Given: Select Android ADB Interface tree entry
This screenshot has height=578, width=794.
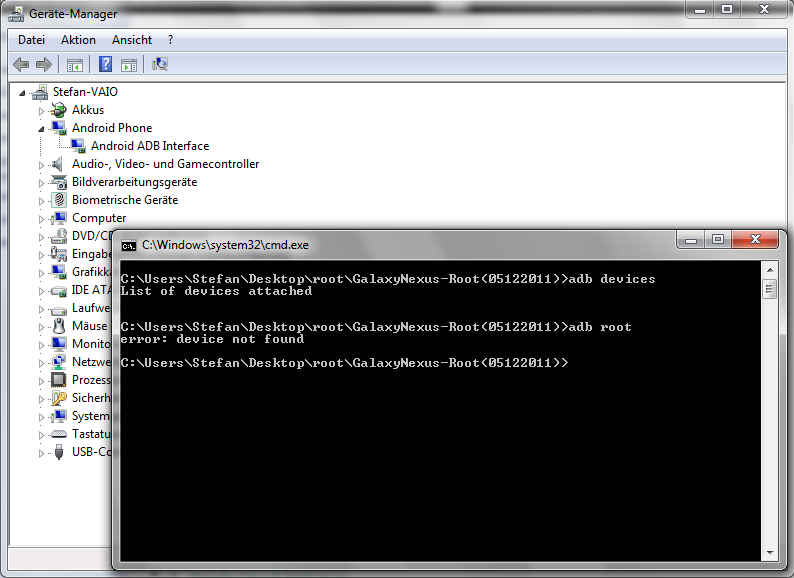Looking at the screenshot, I should point(150,146).
